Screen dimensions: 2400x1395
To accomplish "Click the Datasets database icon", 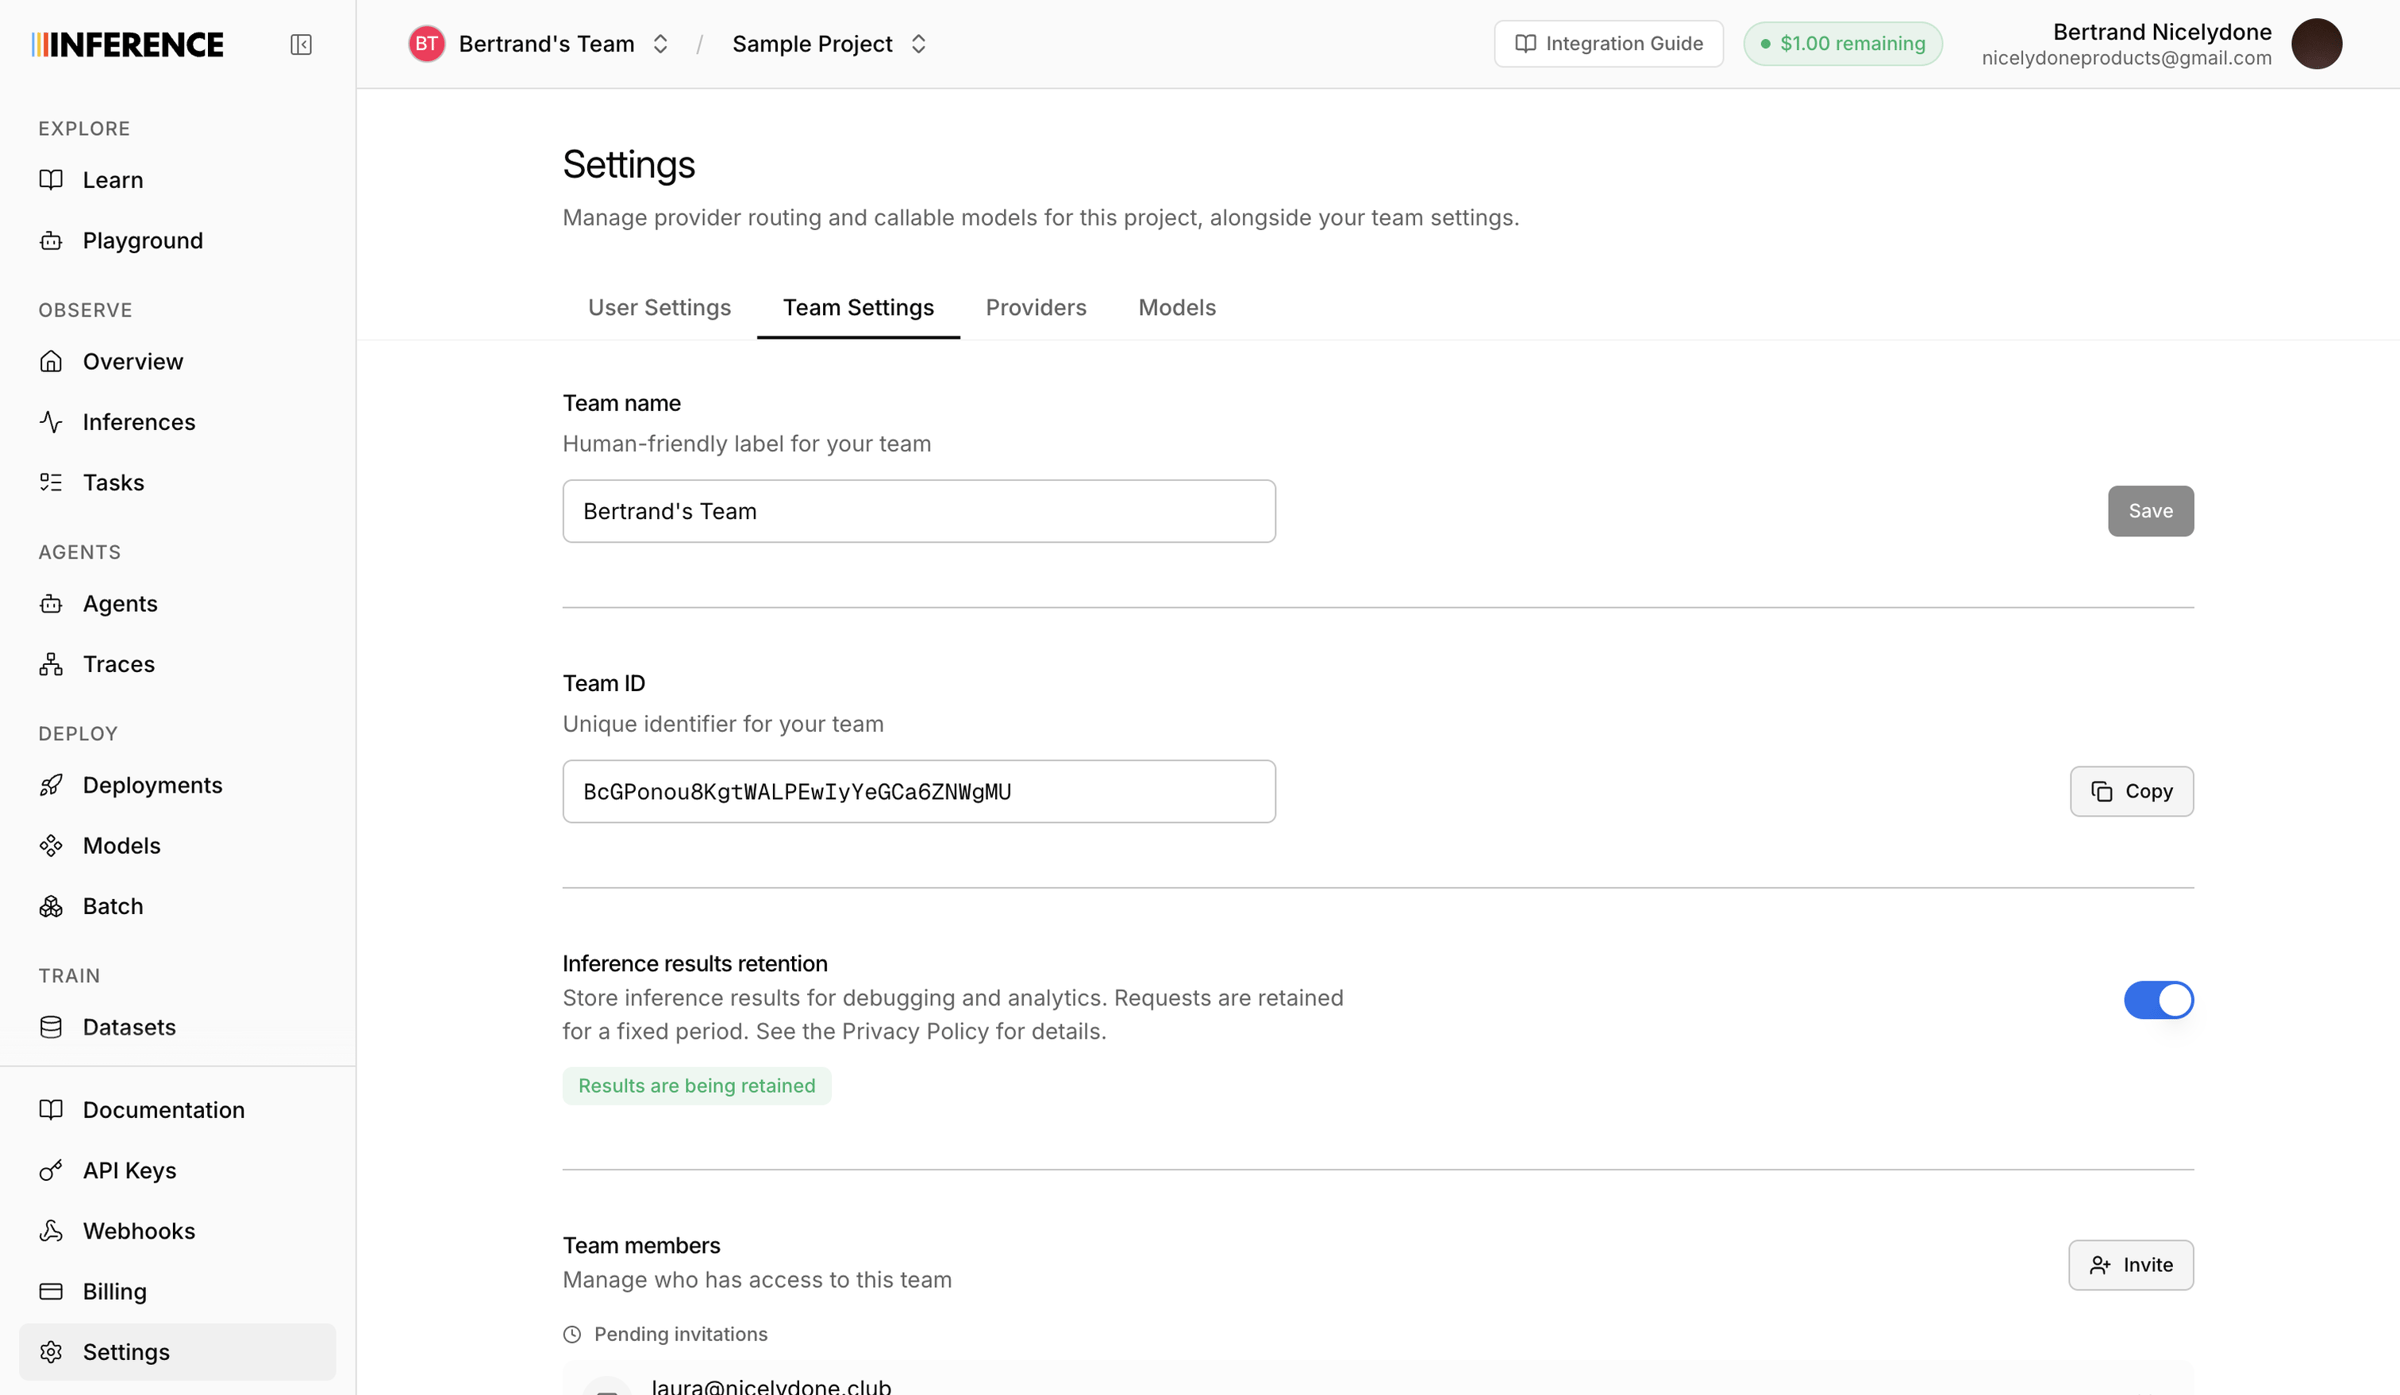I will tap(51, 1027).
